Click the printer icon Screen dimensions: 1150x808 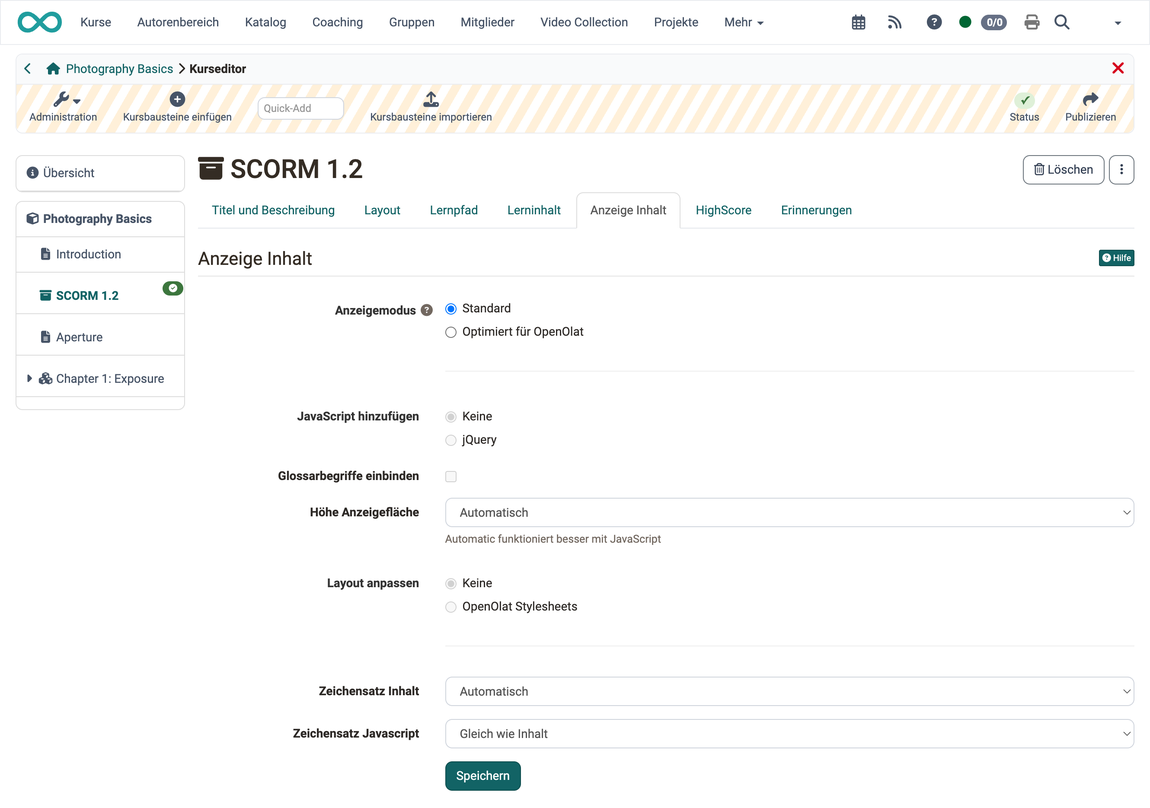point(1032,22)
